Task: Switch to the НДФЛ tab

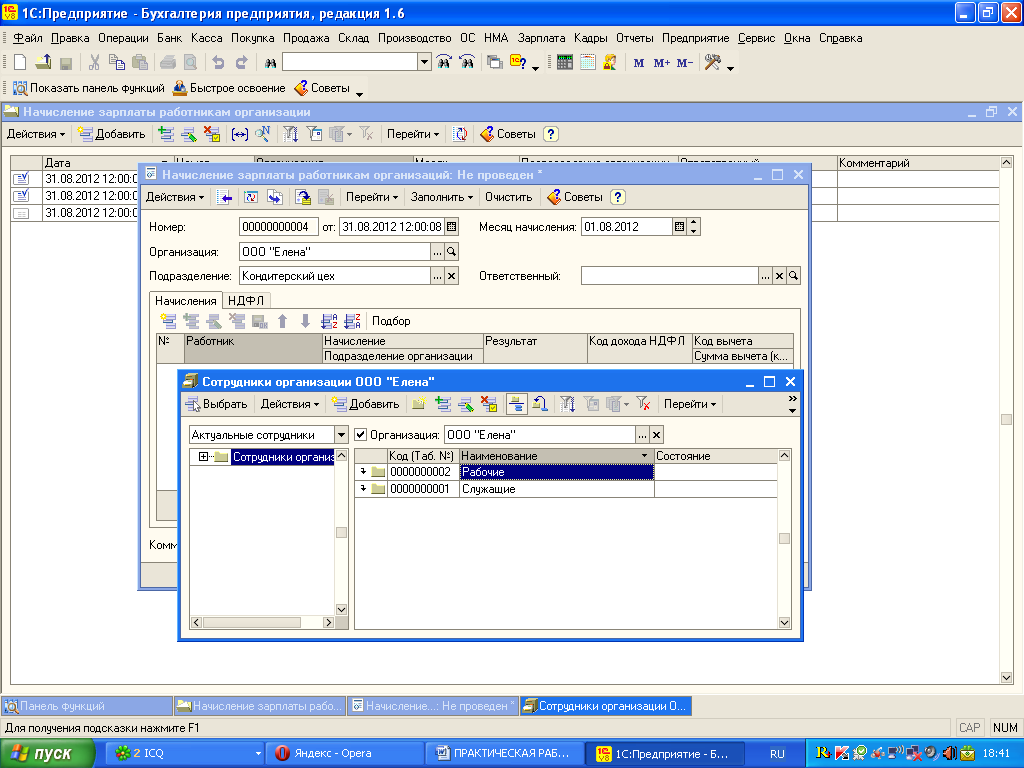Action: coord(246,300)
